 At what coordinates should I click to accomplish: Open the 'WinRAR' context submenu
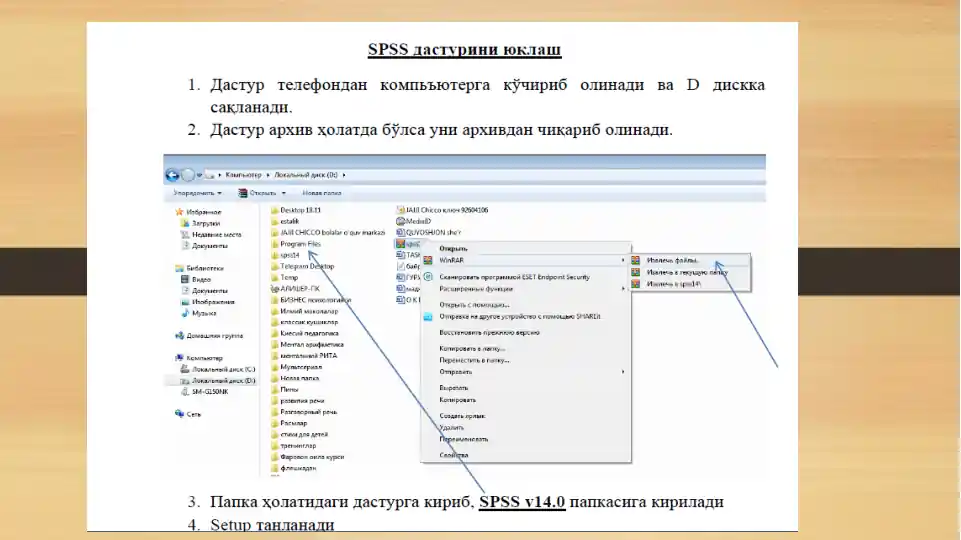(526, 260)
